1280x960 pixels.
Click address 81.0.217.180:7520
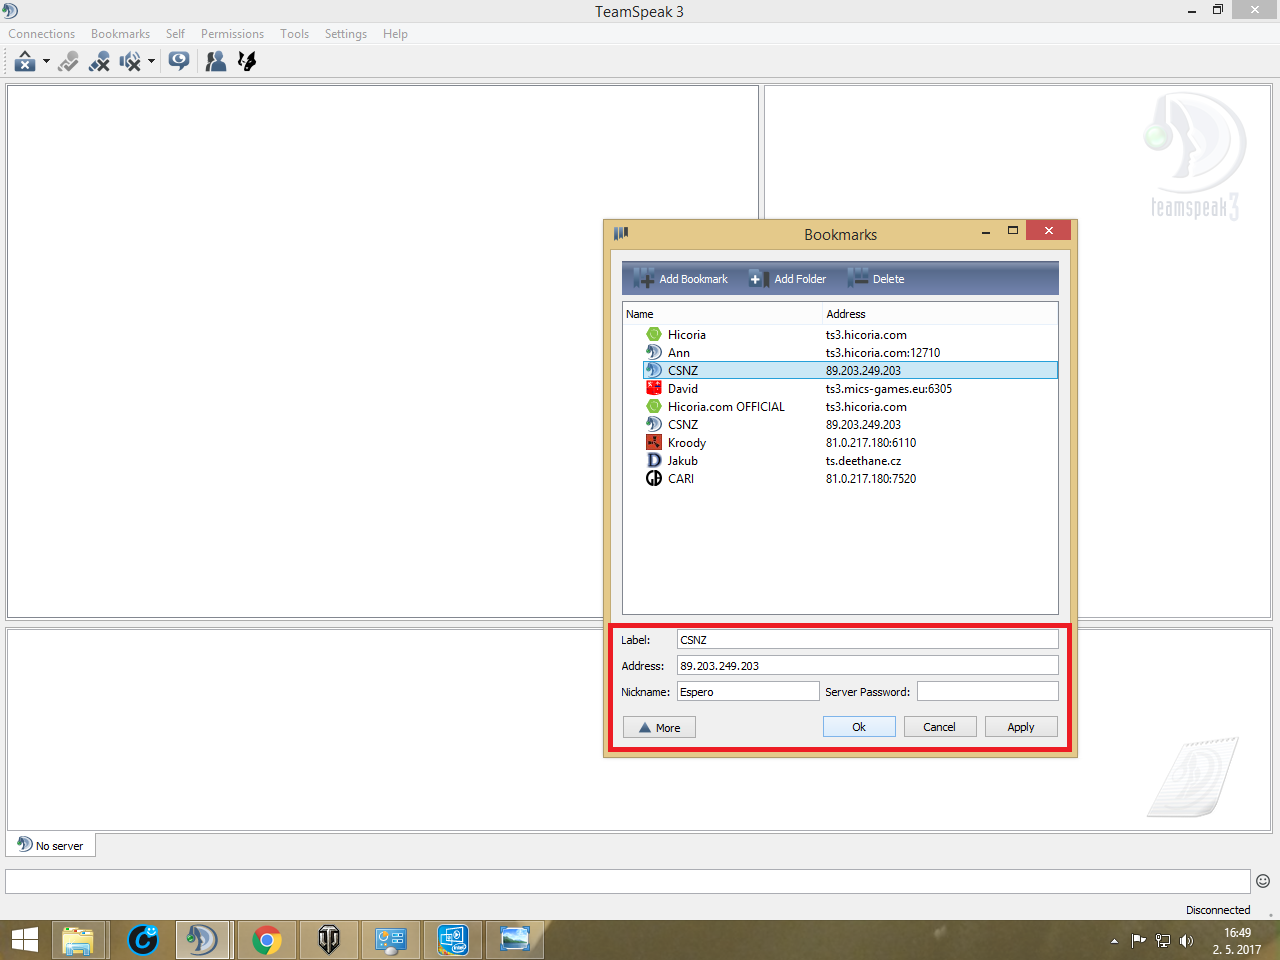point(871,479)
